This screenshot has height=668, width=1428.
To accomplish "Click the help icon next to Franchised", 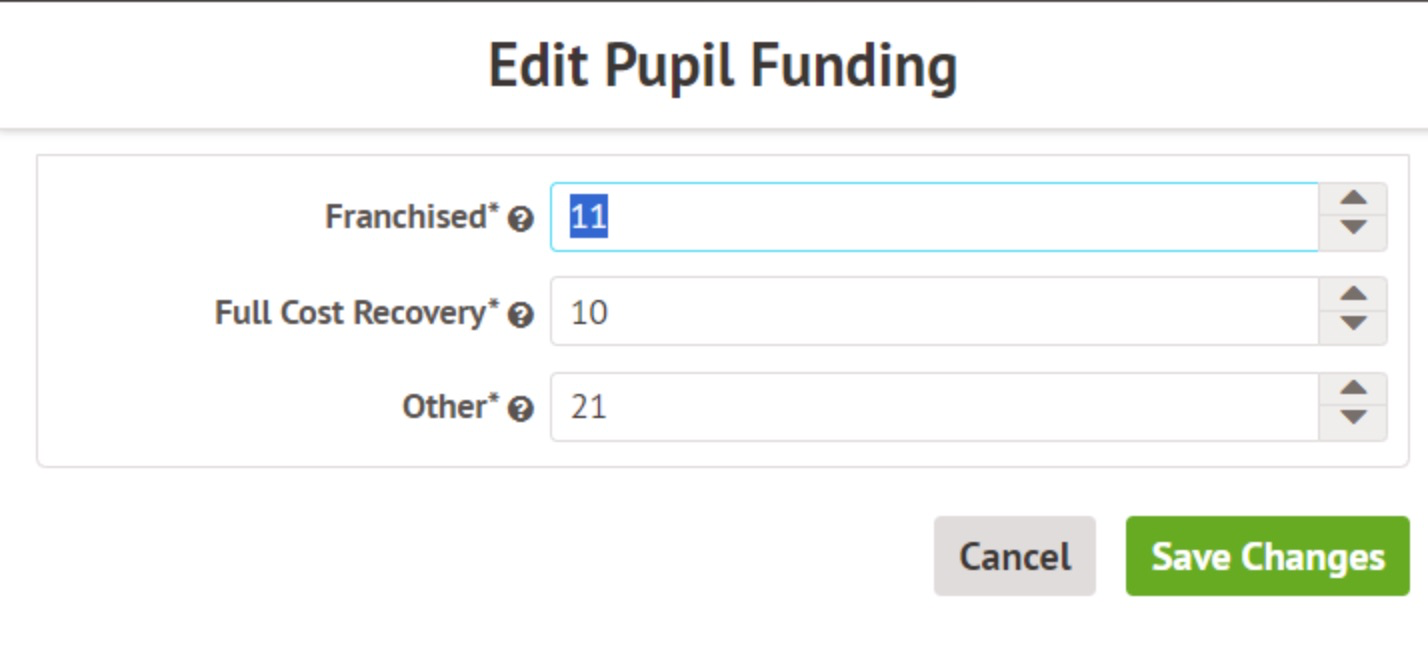I will click(520, 219).
